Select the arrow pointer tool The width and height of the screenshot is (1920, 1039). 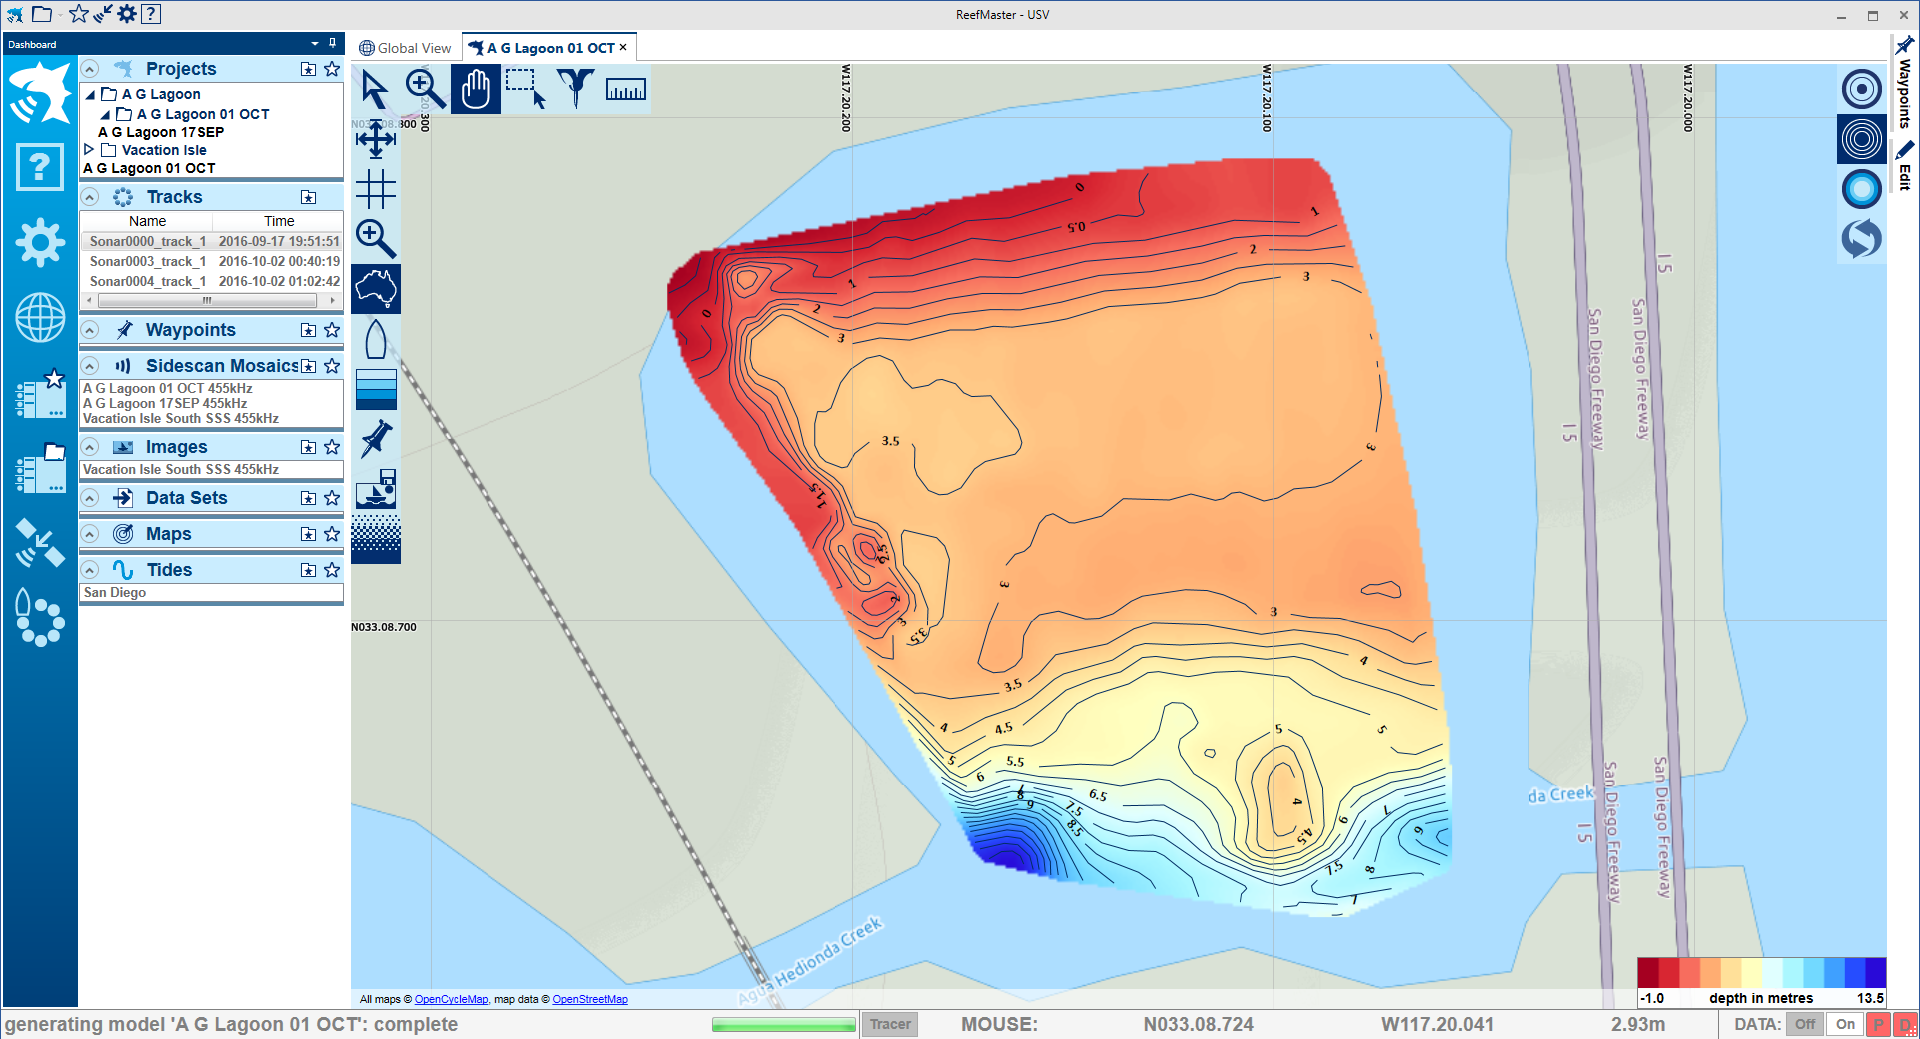tap(375, 89)
